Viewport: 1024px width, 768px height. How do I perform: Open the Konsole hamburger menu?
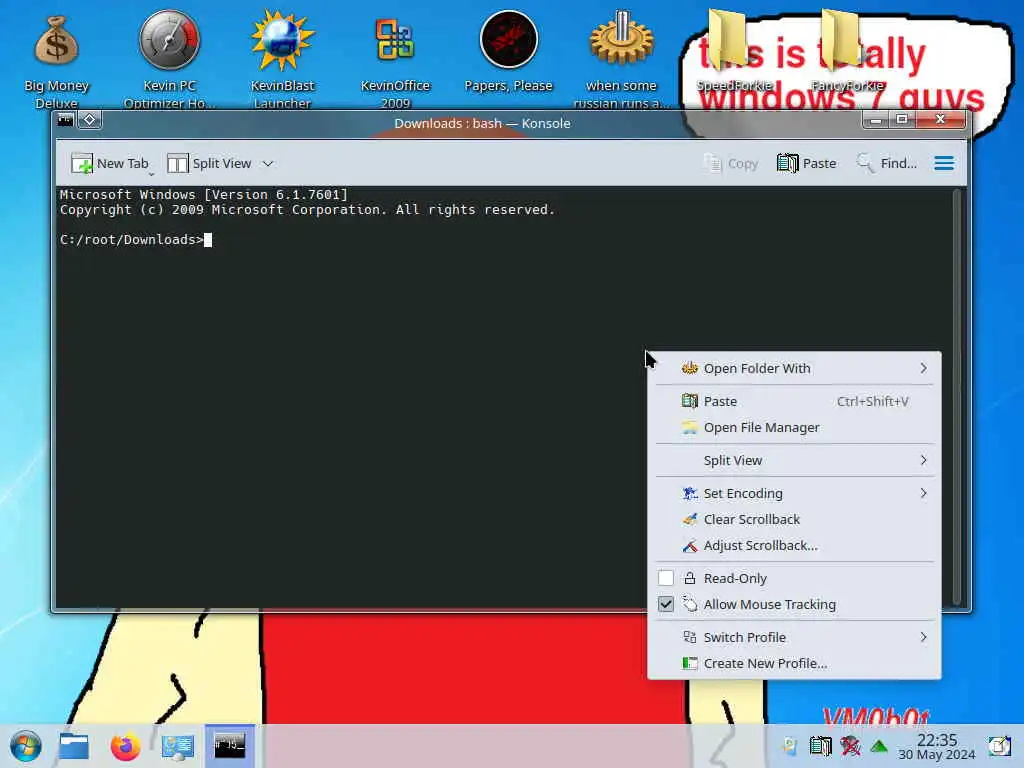(x=944, y=163)
